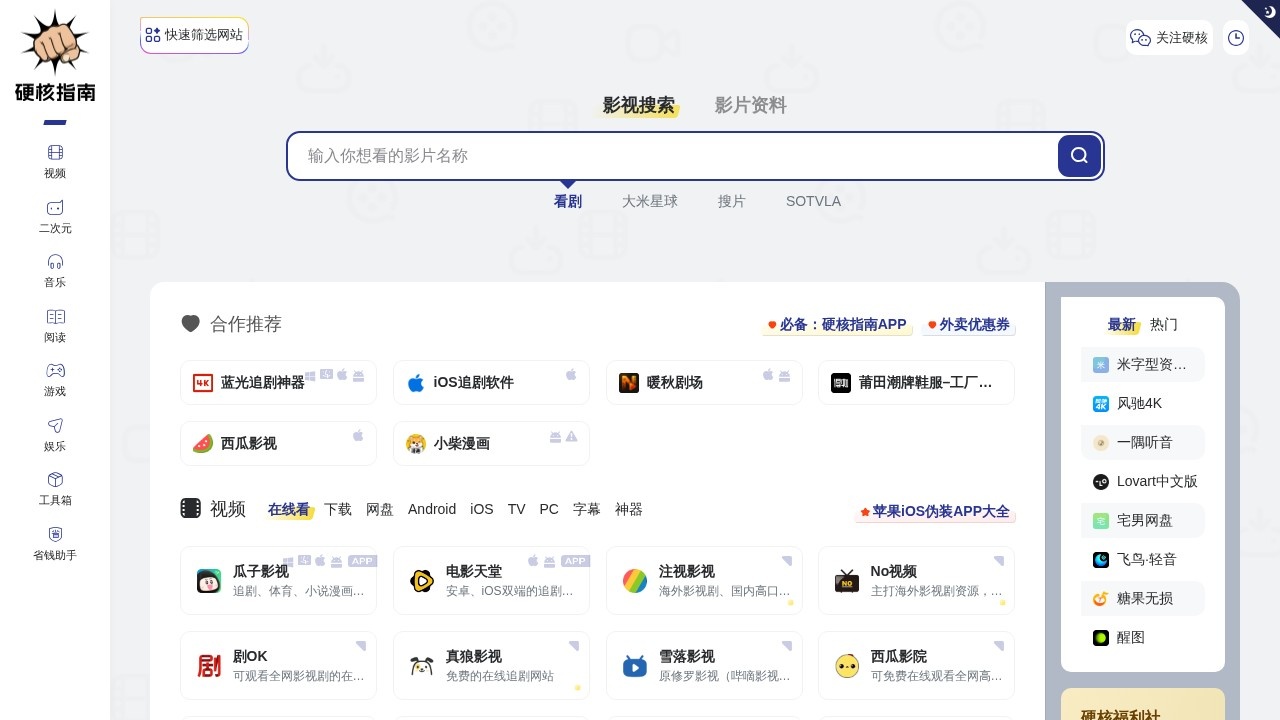Switch right panel to 热门
The width and height of the screenshot is (1280, 720).
pyautogui.click(x=1164, y=325)
